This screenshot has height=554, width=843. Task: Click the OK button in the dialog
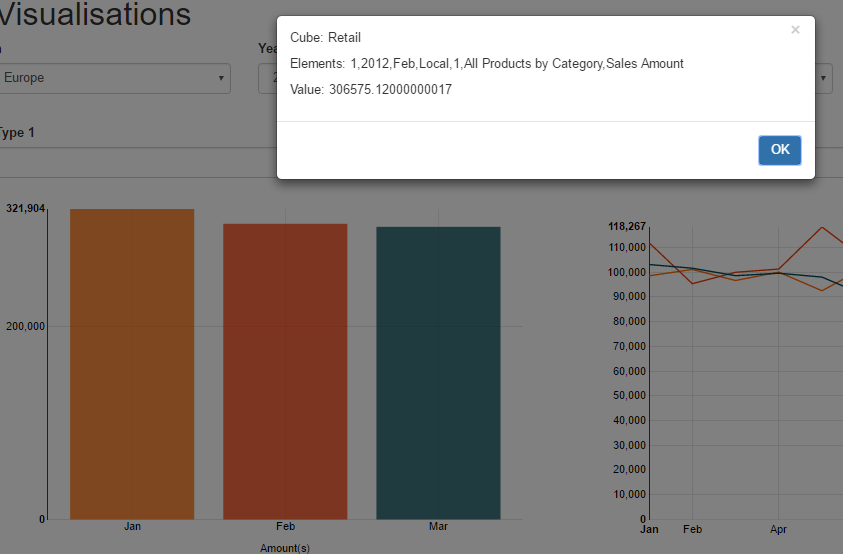(x=779, y=150)
